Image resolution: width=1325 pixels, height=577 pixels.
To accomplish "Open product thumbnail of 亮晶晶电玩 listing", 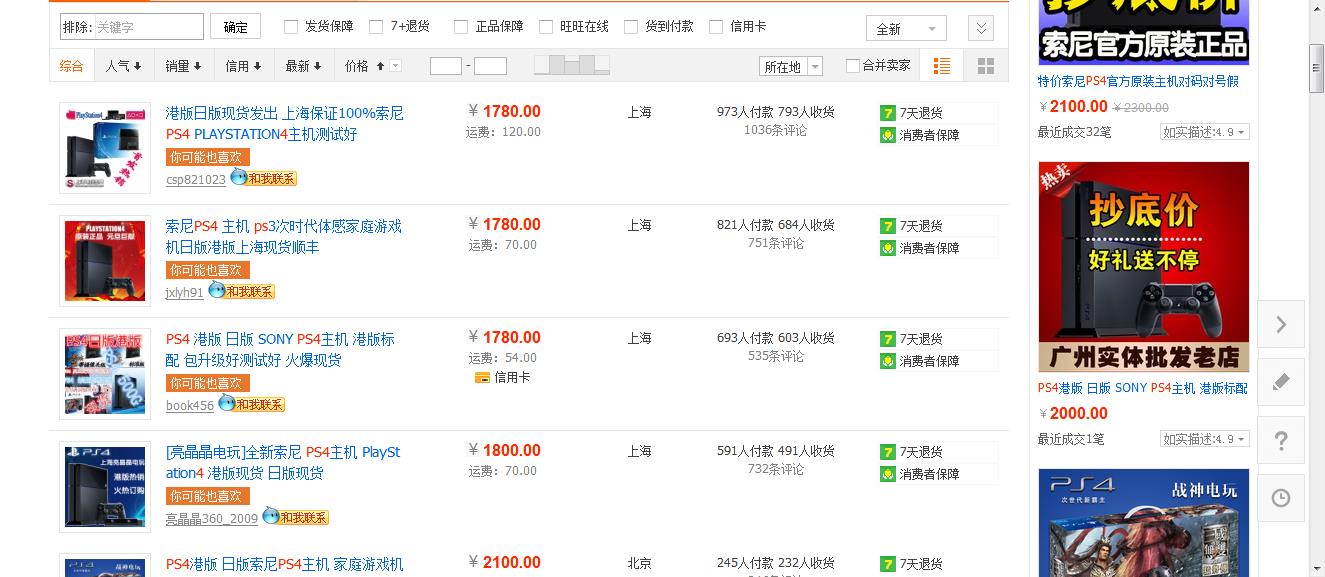I will point(105,487).
